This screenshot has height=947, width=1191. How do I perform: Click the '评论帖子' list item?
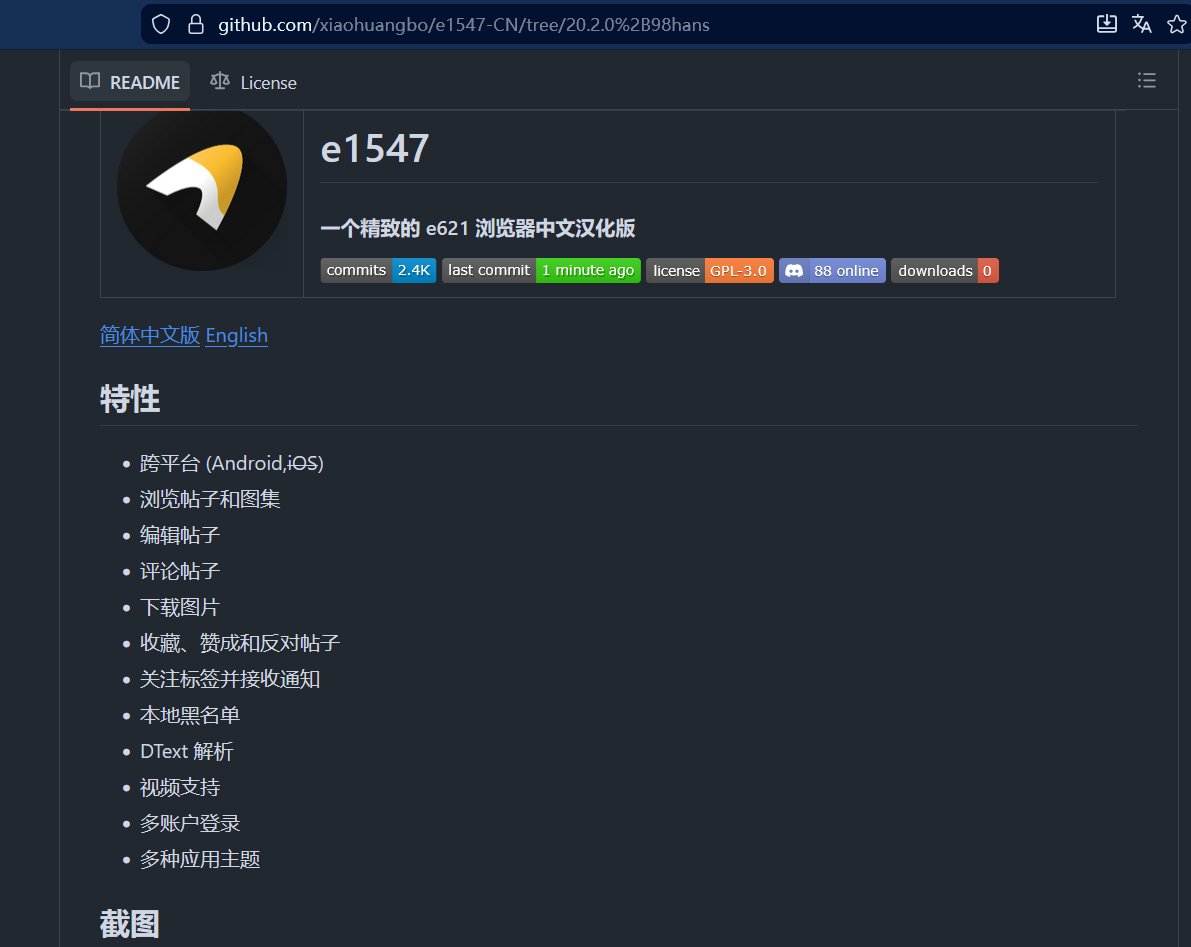tap(180, 571)
